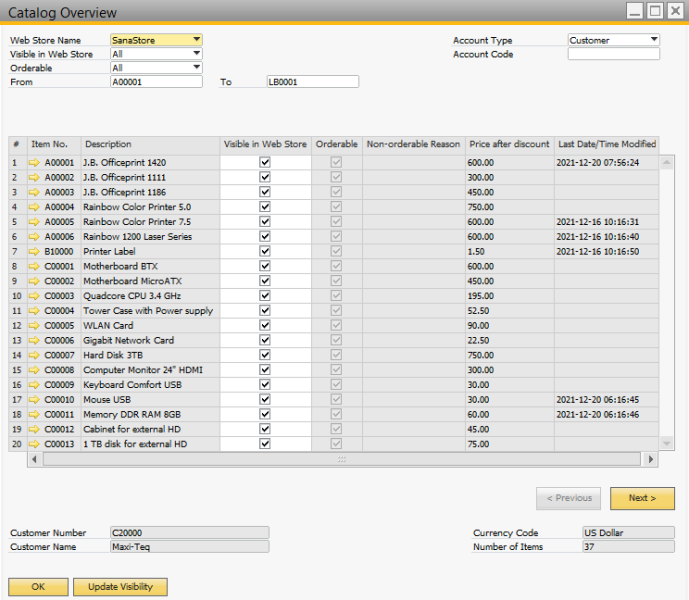Image resolution: width=689 pixels, height=600 pixels.
Task: Click the Description column header
Action: tap(150, 145)
